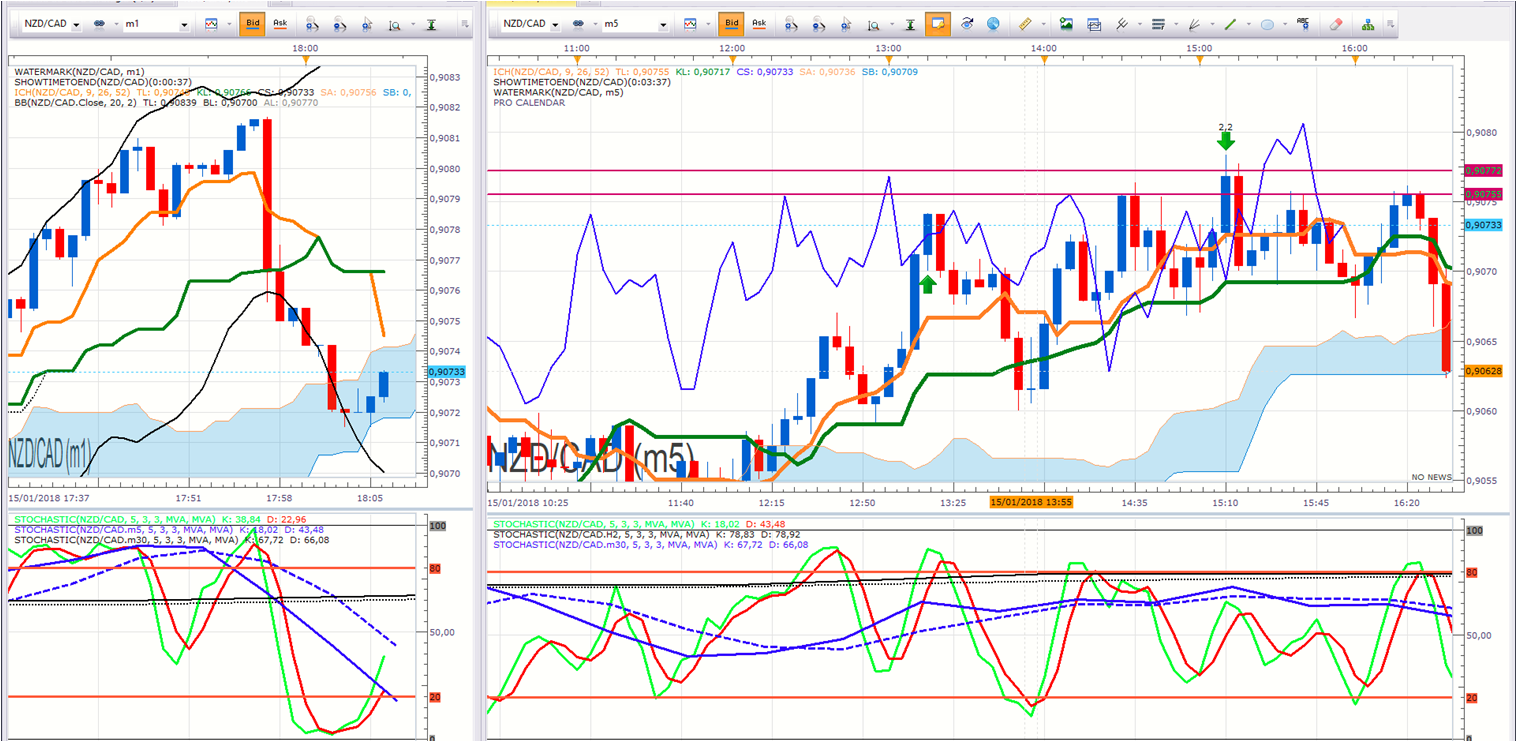Select the cursor zoom tool on the m5 chart
This screenshot has height=742, width=1517.
point(846,23)
